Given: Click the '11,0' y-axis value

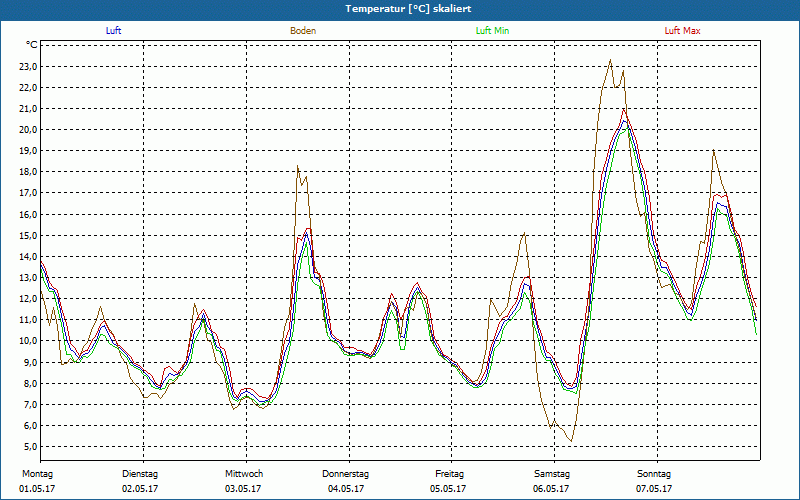Looking at the screenshot, I should coord(28,320).
